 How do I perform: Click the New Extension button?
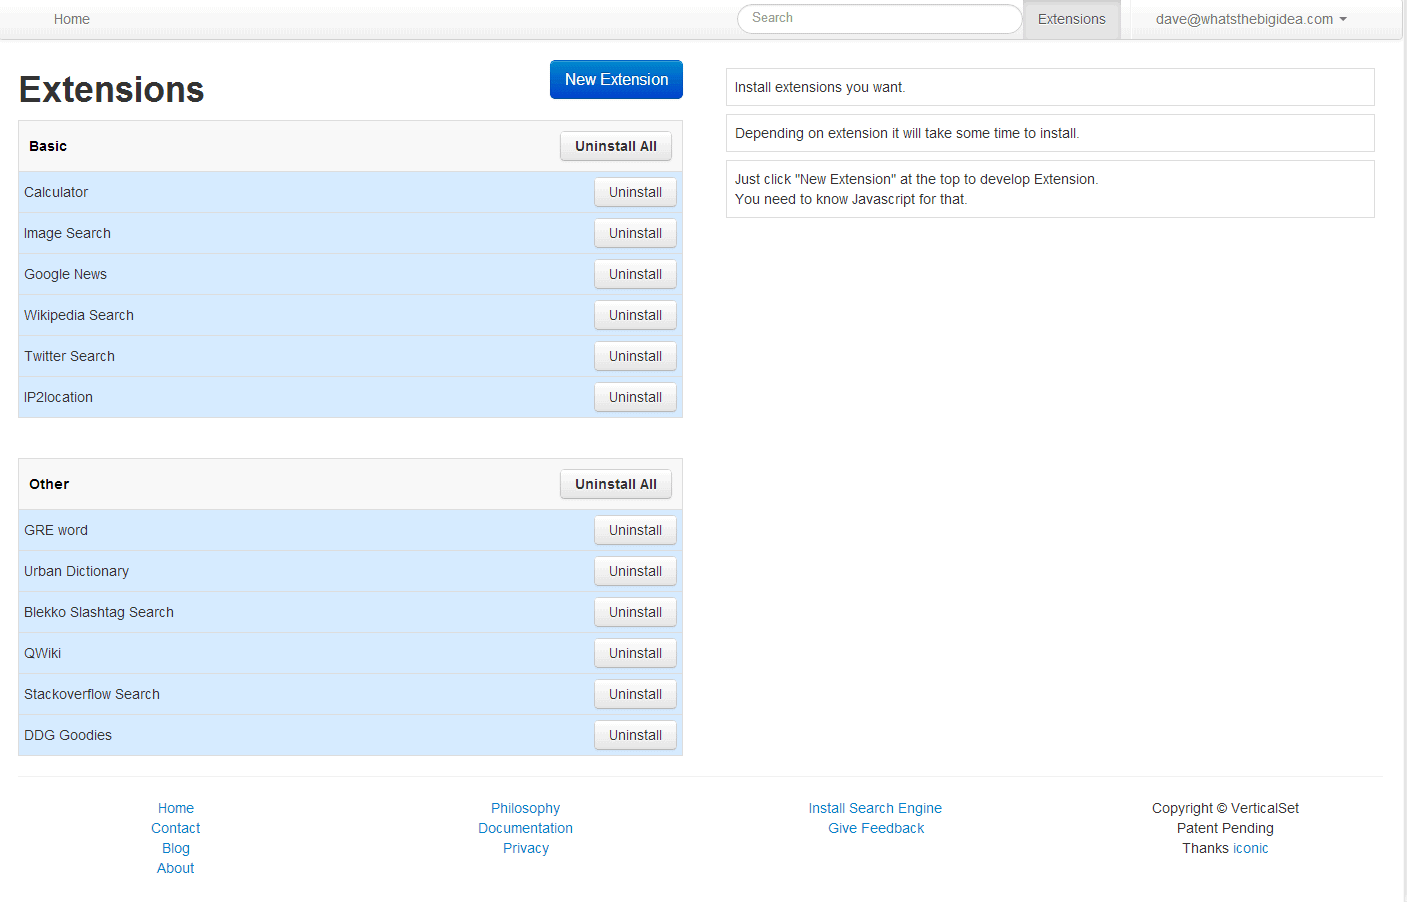(616, 79)
